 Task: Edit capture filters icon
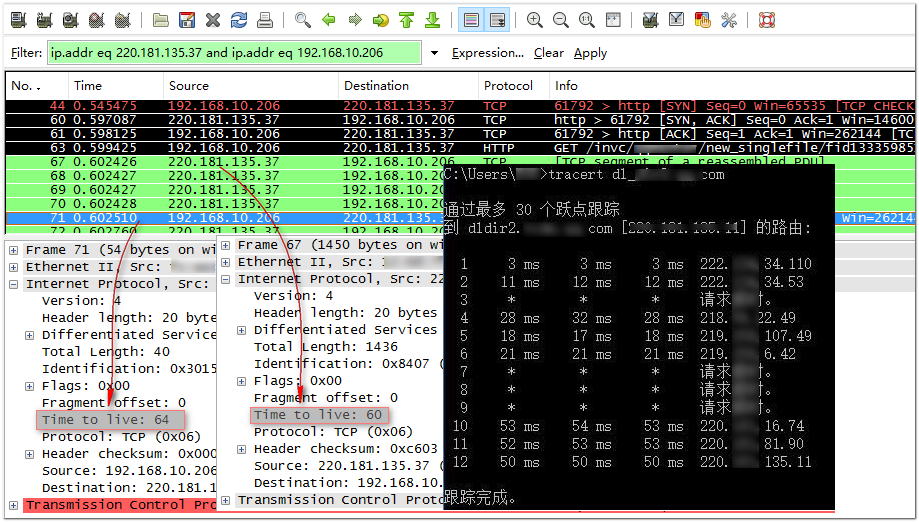[650, 21]
